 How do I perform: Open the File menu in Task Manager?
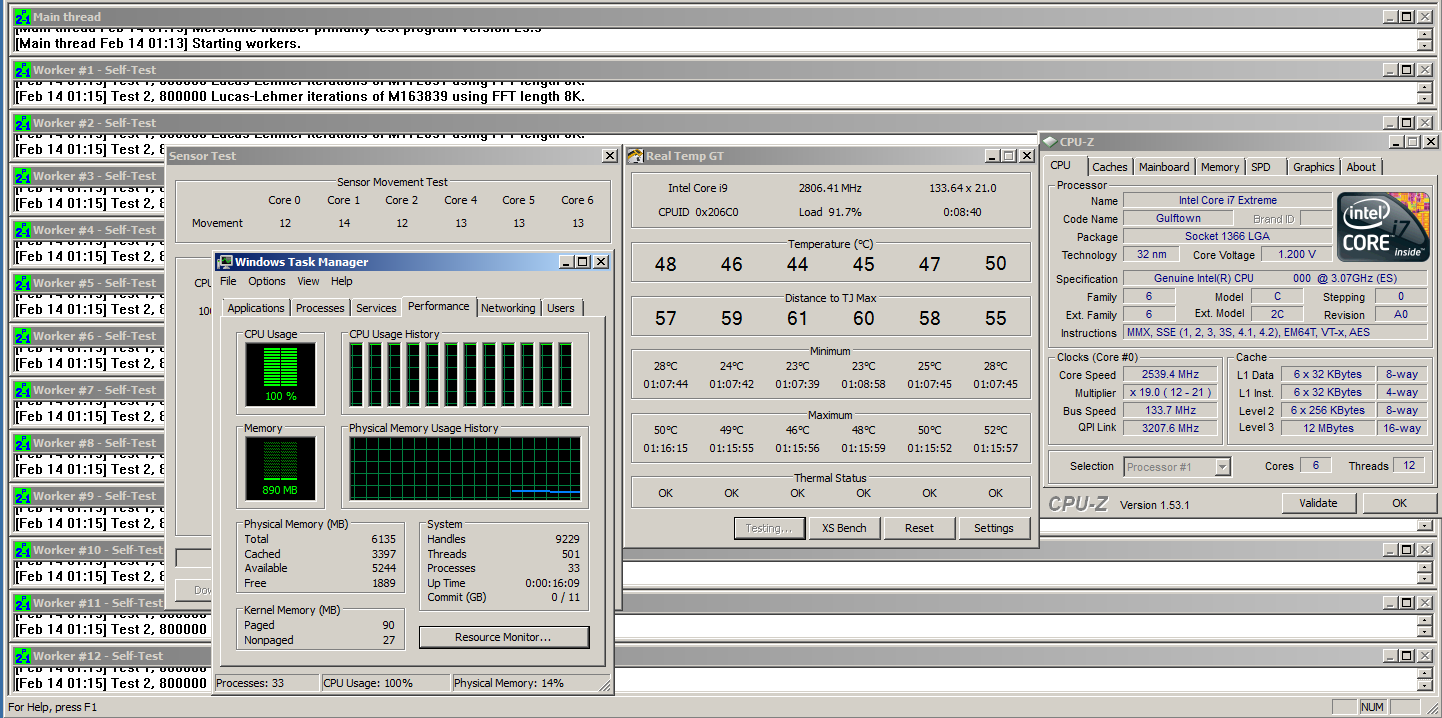coord(228,282)
